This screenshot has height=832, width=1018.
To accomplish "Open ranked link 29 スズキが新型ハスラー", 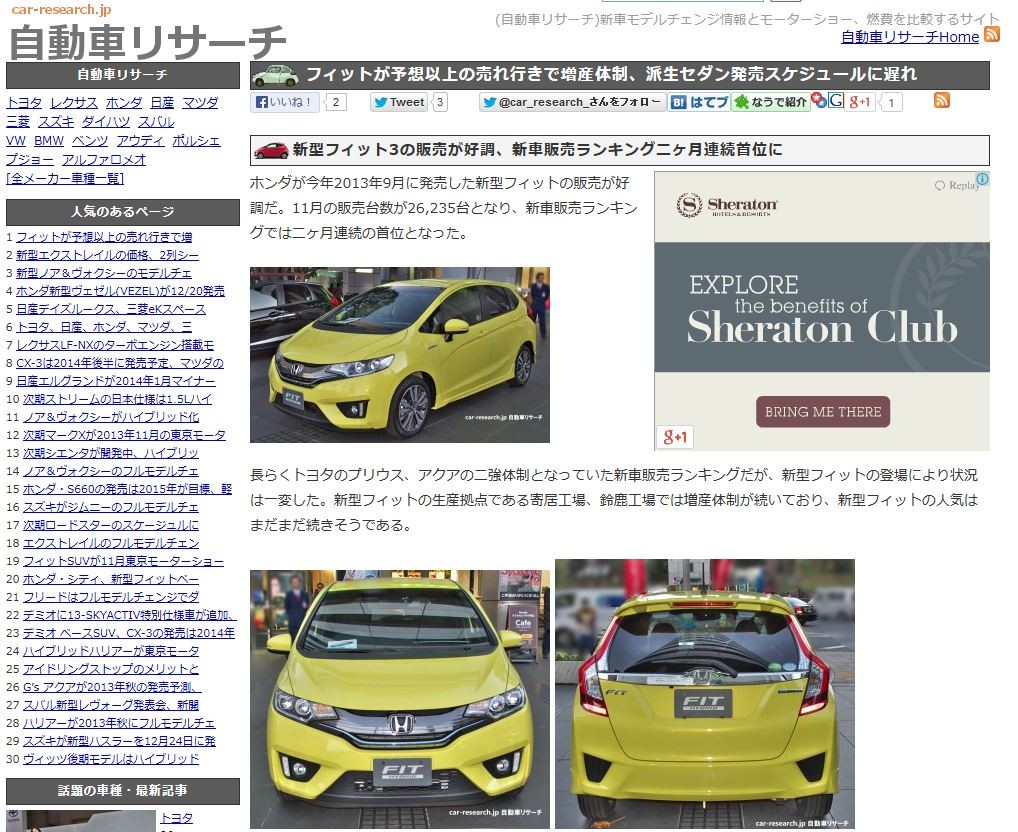I will pyautogui.click(x=119, y=740).
